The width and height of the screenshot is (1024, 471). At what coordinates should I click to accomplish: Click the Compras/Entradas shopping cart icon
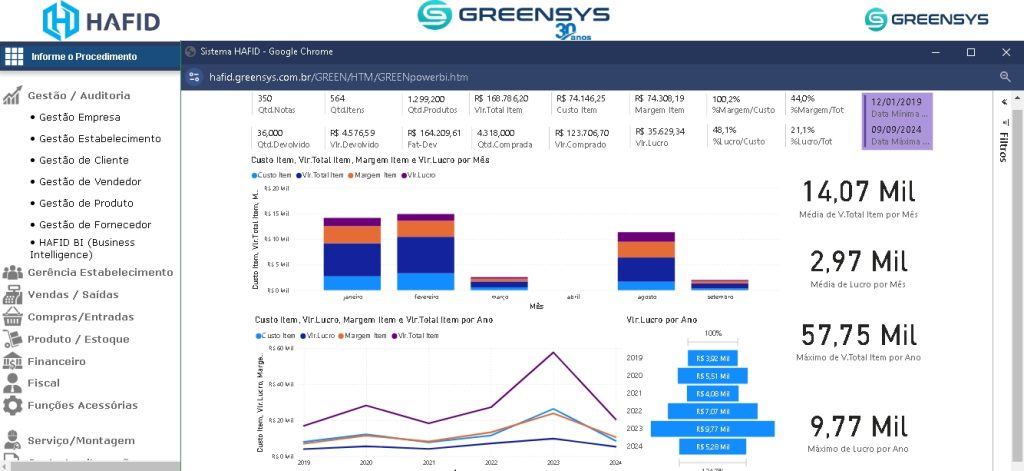point(12,317)
